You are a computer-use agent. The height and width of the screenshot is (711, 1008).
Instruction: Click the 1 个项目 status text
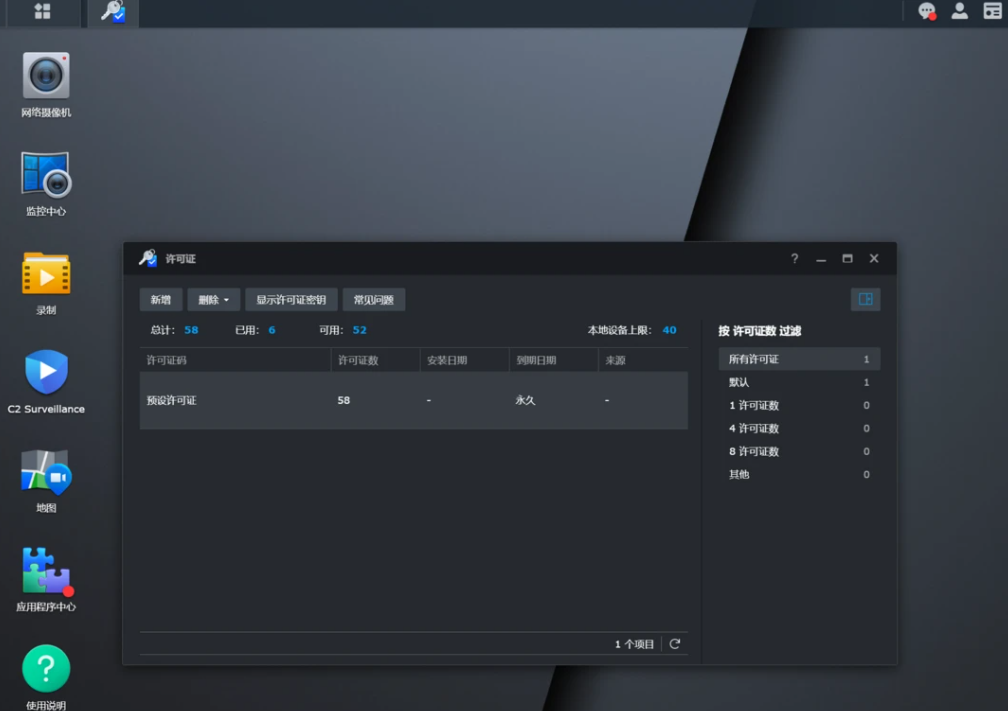pyautogui.click(x=634, y=644)
